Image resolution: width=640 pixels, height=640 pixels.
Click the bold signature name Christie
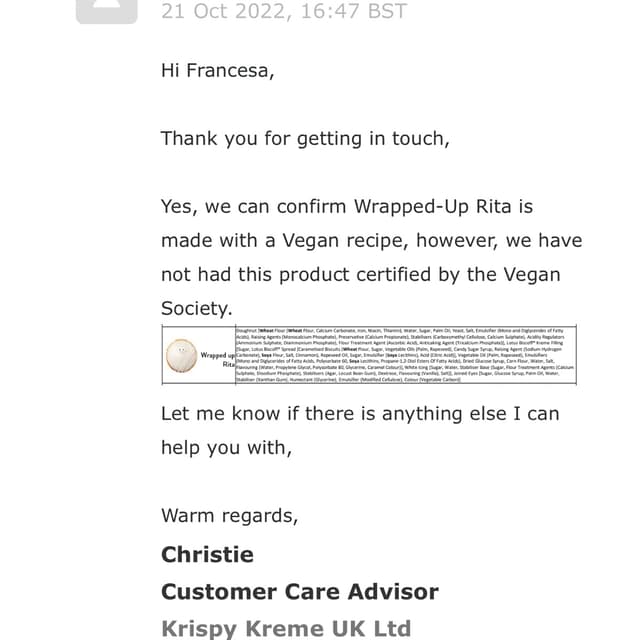click(207, 554)
